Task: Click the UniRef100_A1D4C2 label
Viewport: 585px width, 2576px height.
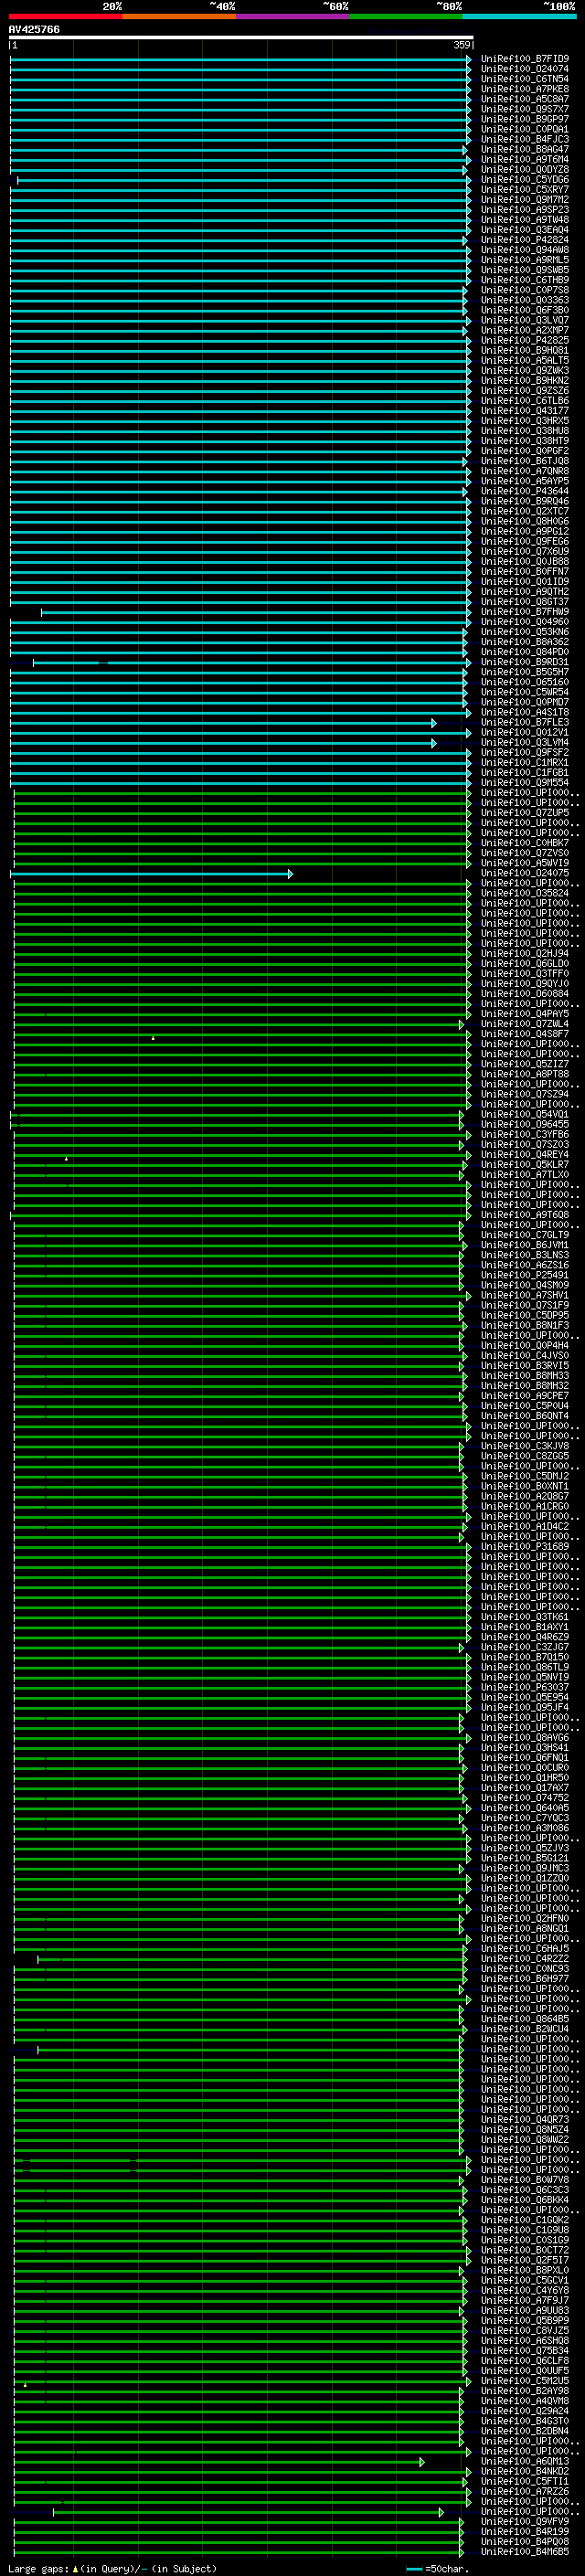Action: [x=525, y=1527]
